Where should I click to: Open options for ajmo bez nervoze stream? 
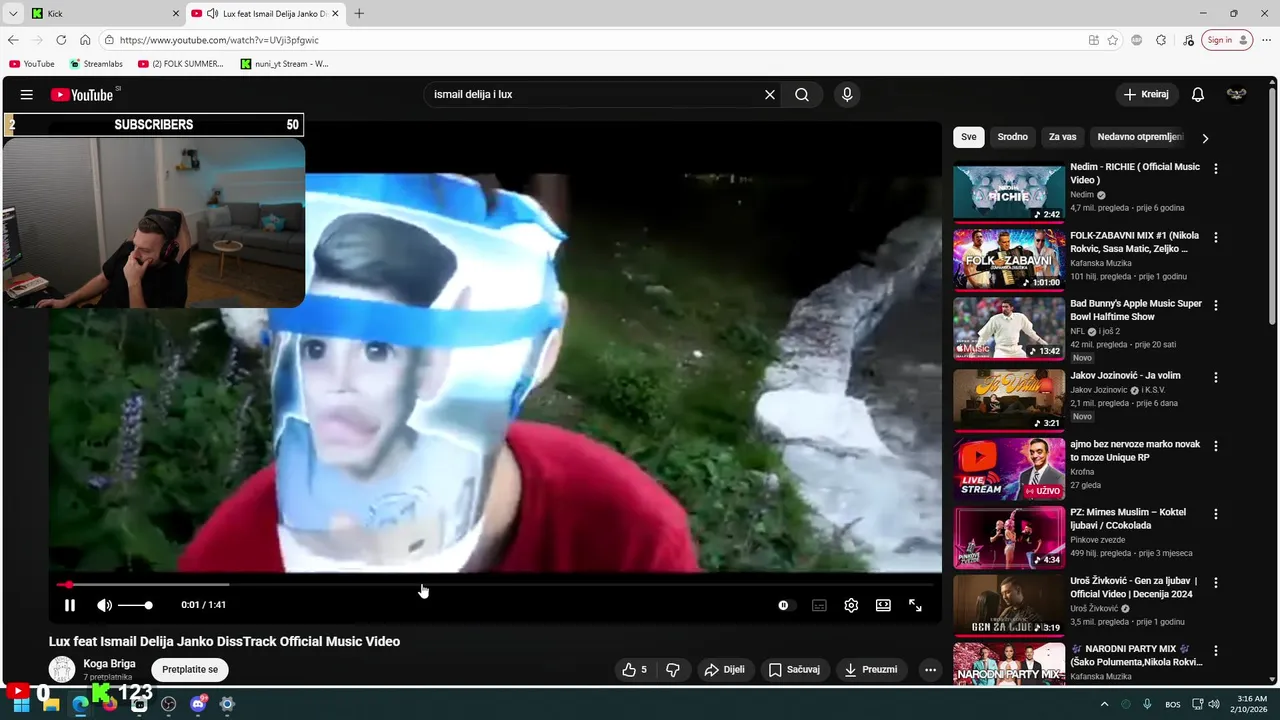[1216, 446]
